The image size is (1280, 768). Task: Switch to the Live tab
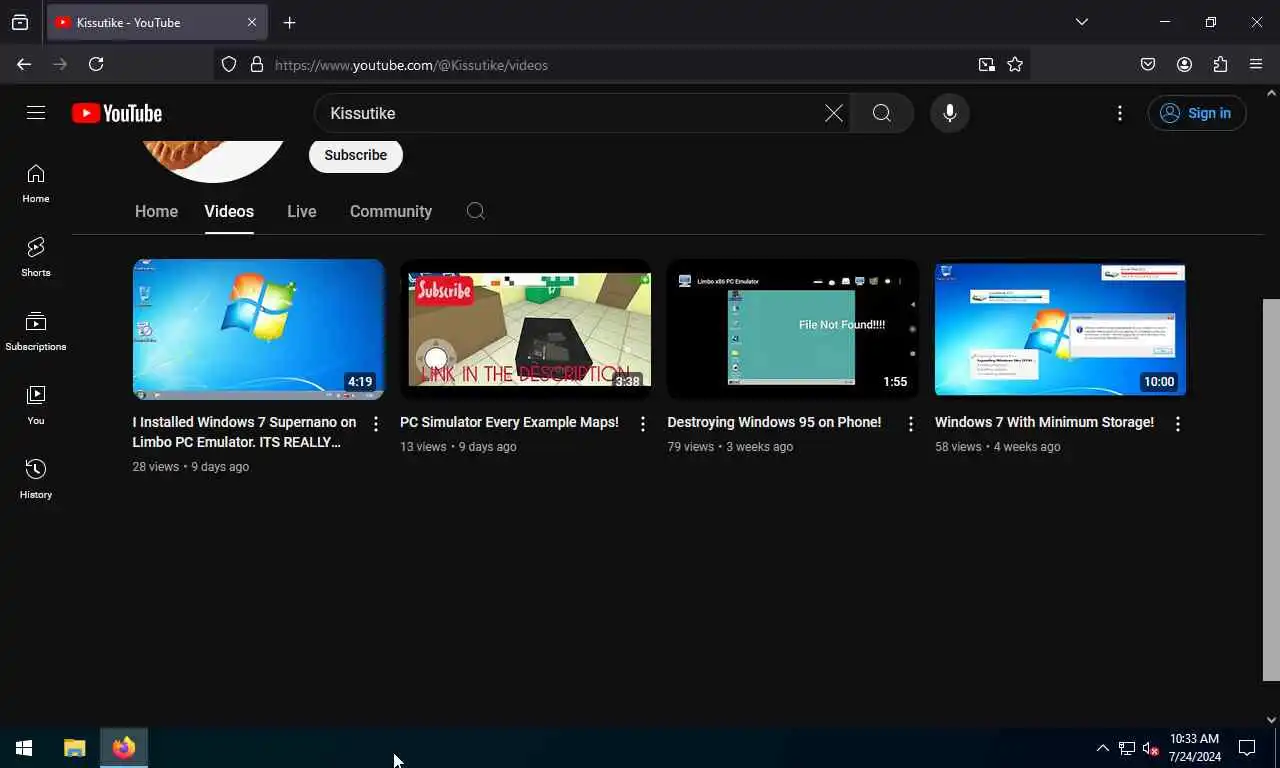pyautogui.click(x=302, y=211)
